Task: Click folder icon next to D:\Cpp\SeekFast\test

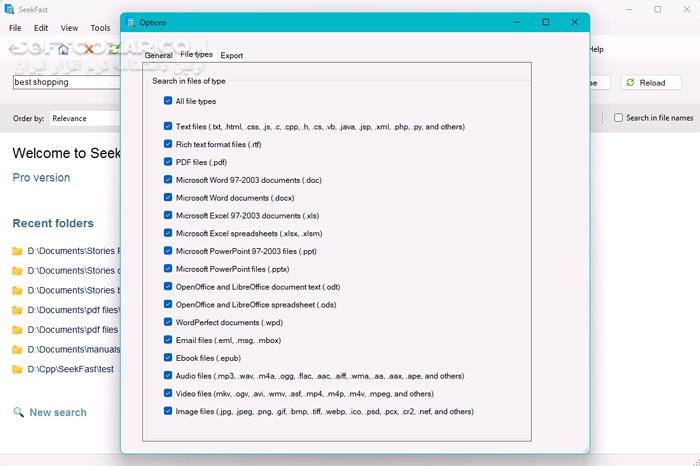Action: (x=17, y=369)
